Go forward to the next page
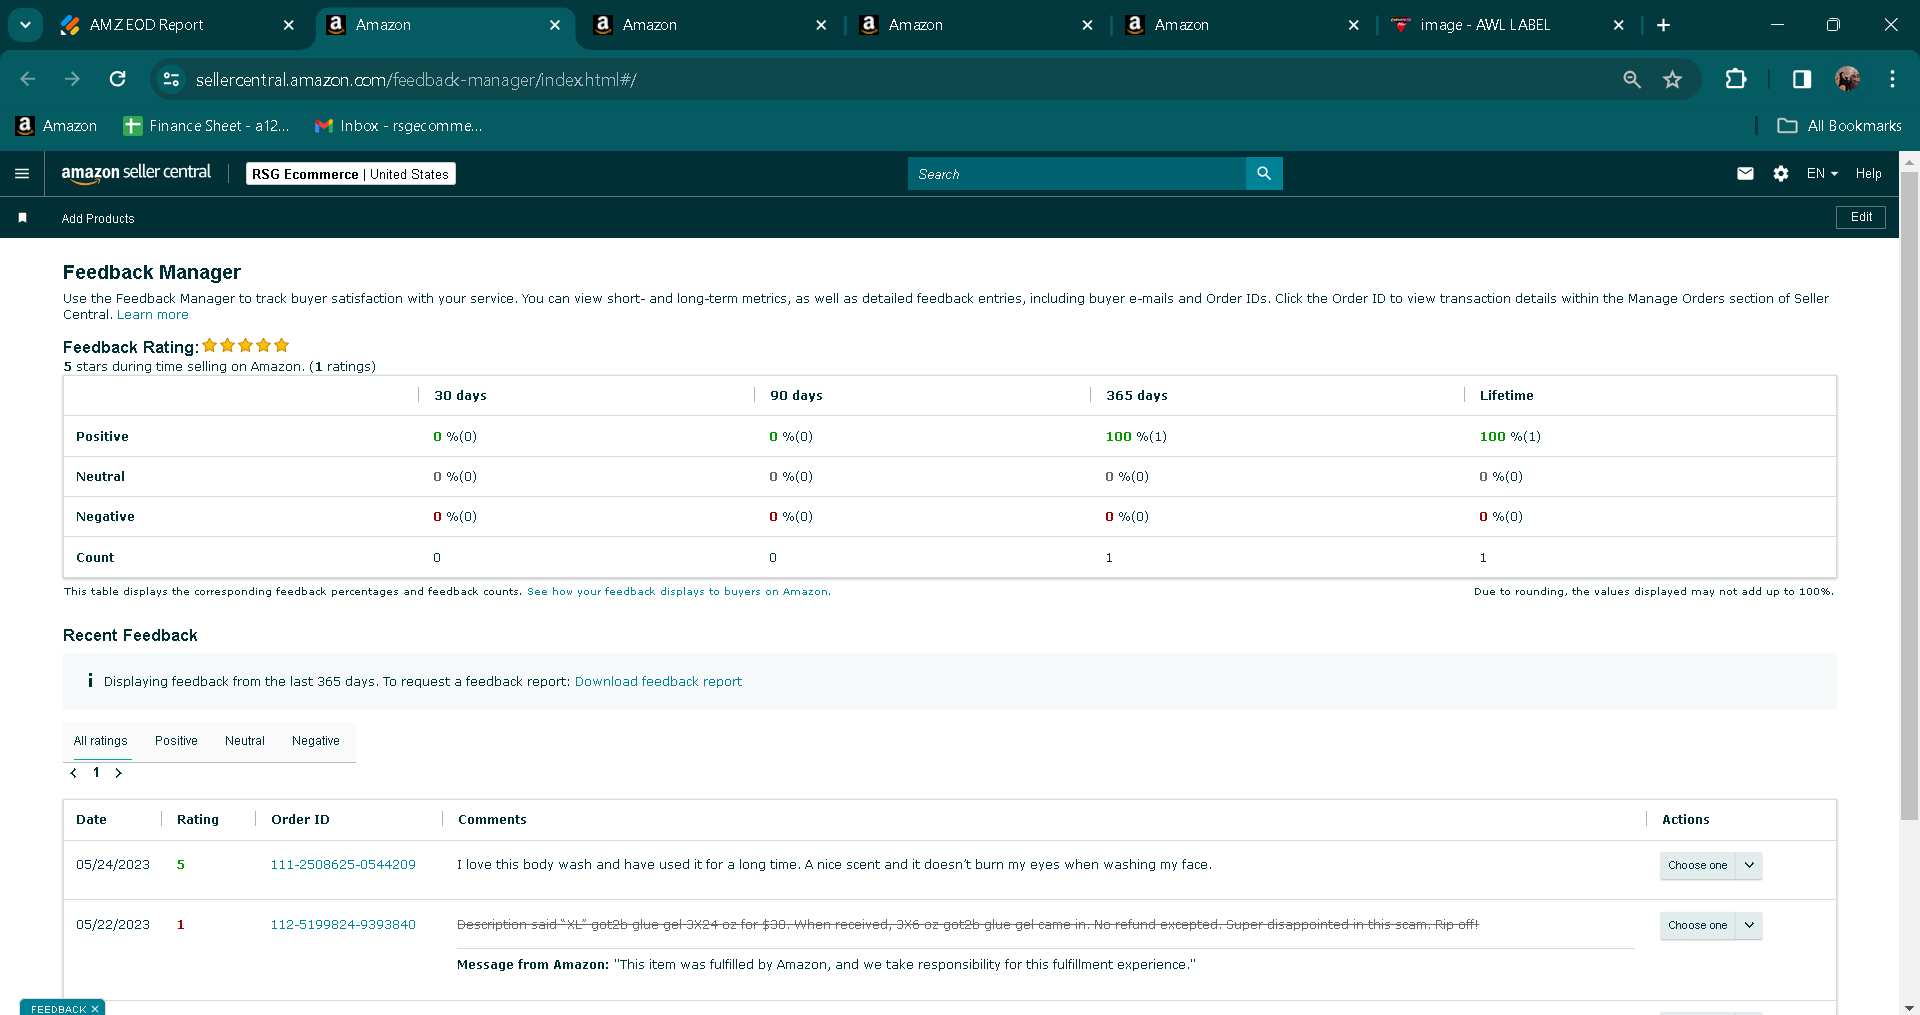 (x=72, y=79)
